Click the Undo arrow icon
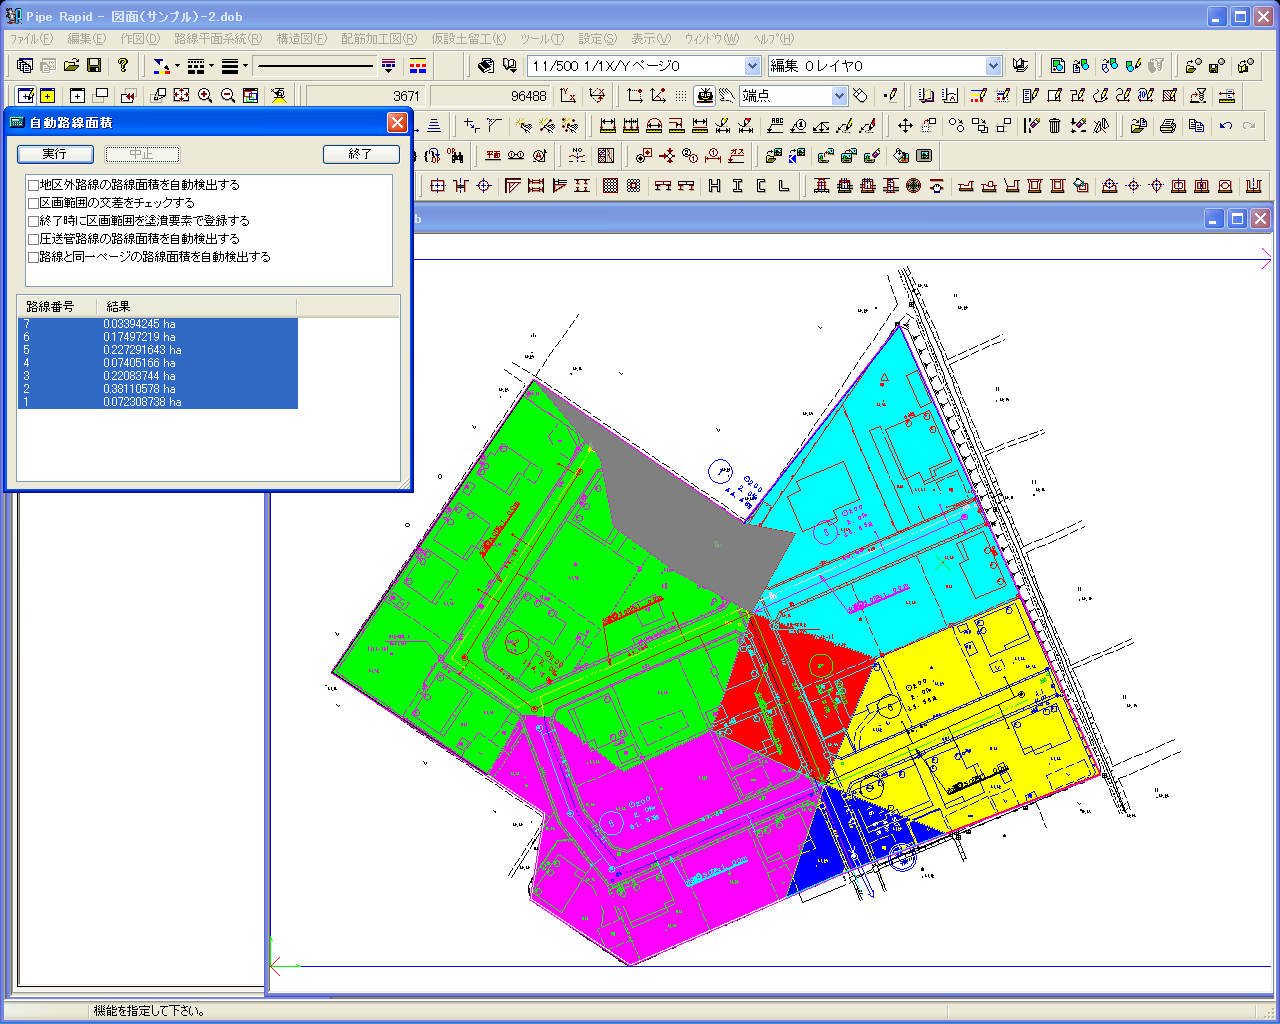Screen dimensions: 1280x1024 (1226, 126)
